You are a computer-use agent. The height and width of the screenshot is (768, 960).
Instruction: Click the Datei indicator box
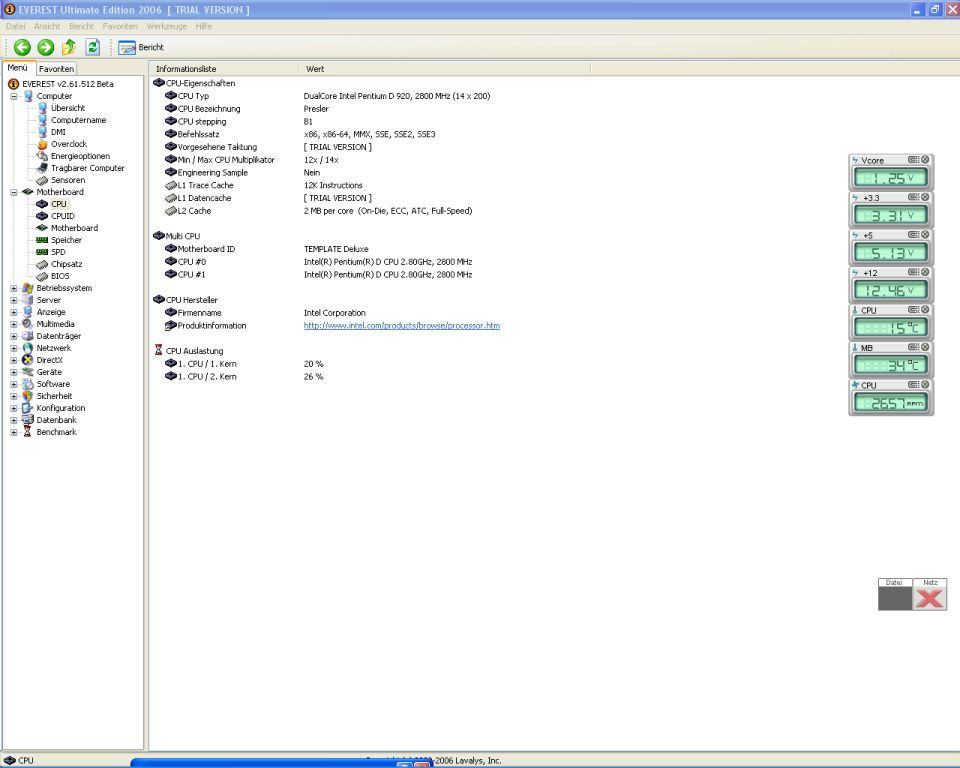894,598
